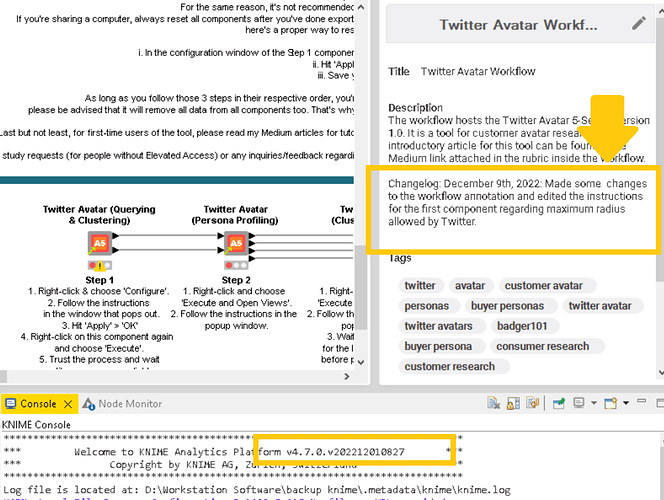664x500 pixels.
Task: Click the Clear Console icon
Action: 493,403
